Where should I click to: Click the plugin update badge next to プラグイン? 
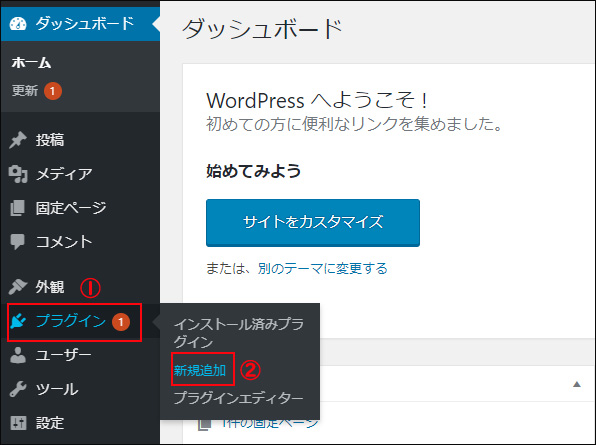coord(120,322)
